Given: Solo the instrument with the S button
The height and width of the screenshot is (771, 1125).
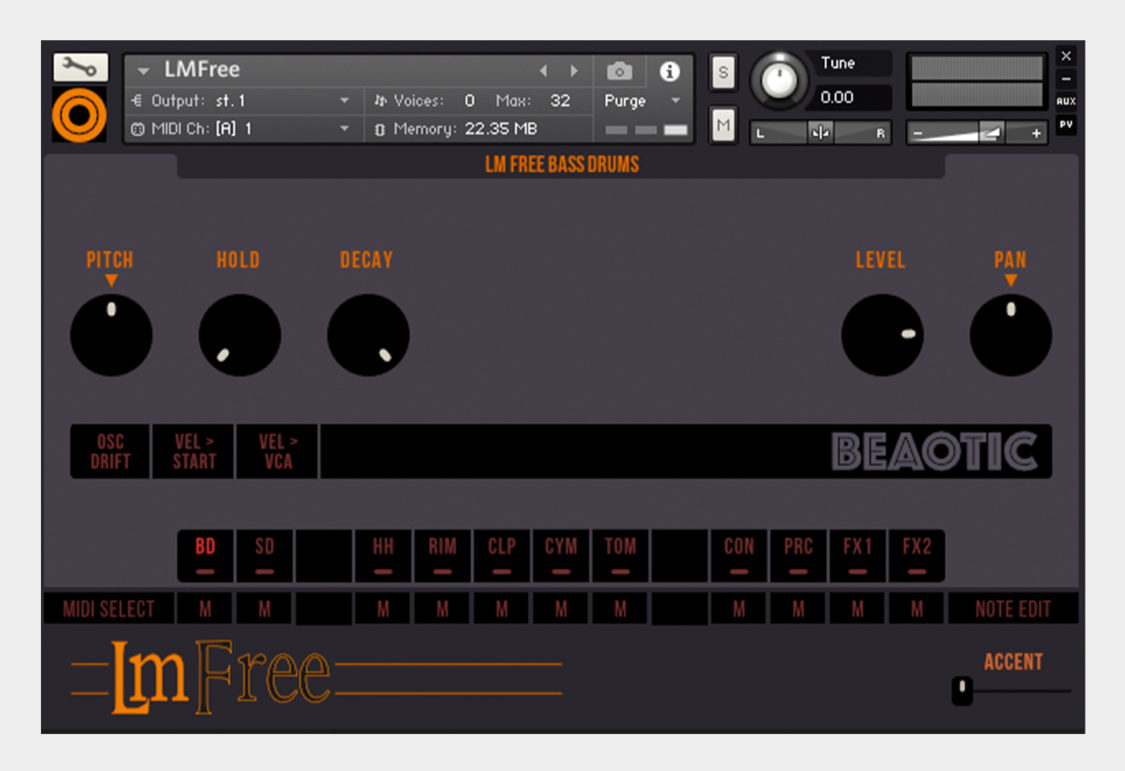Looking at the screenshot, I should pyautogui.click(x=722, y=72).
